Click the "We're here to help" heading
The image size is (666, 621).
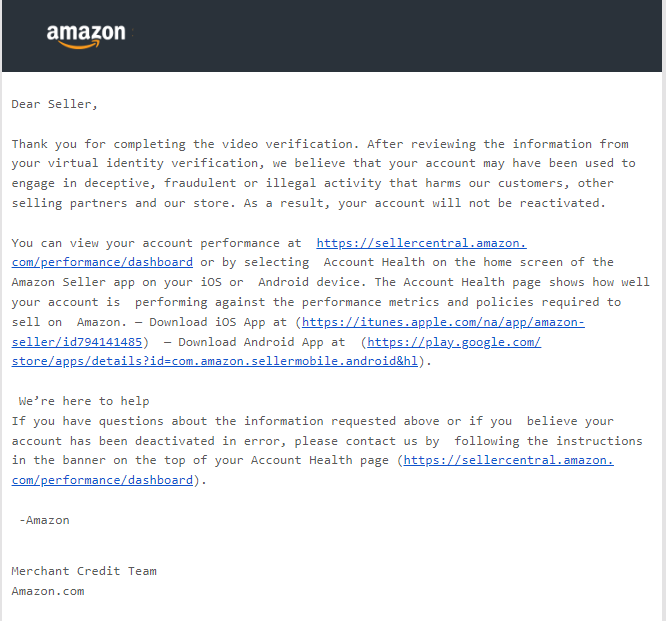point(84,401)
